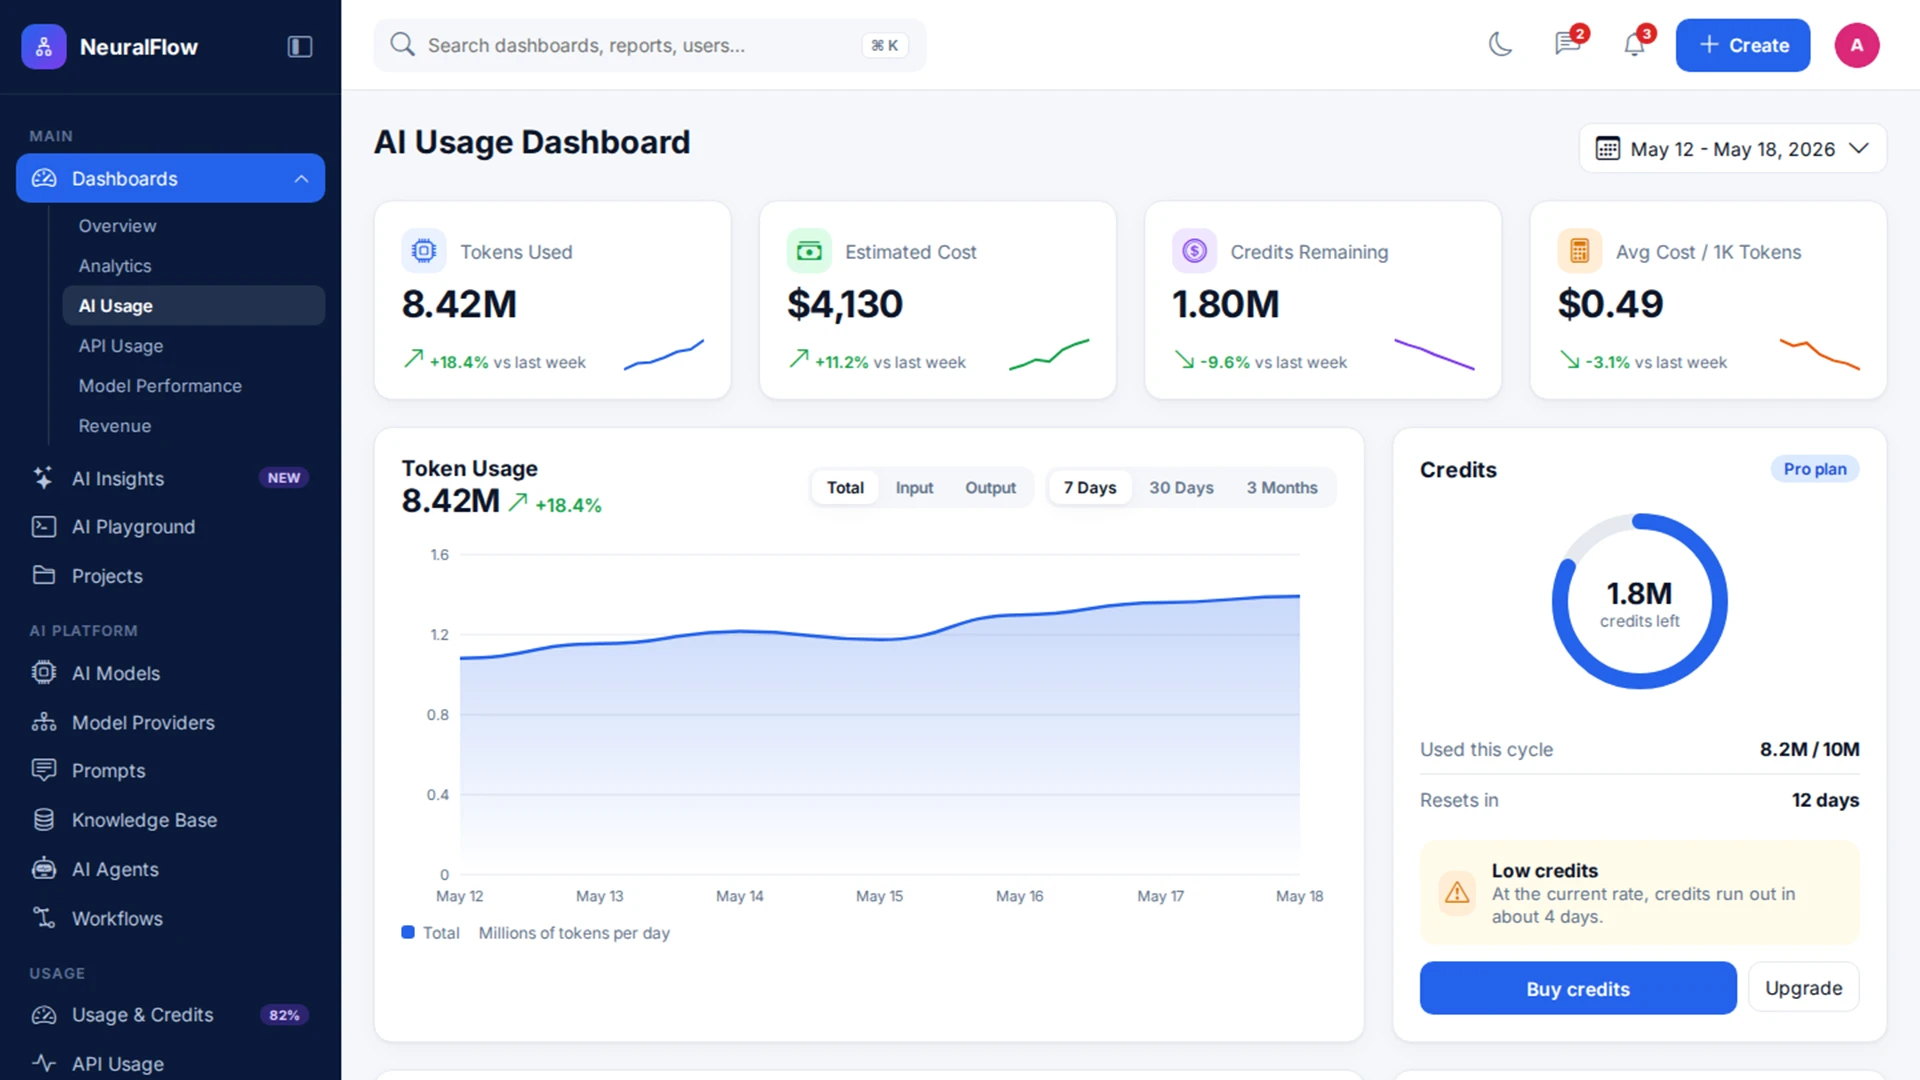Switch chart to Output tokens
This screenshot has height=1080, width=1920.
(x=990, y=488)
